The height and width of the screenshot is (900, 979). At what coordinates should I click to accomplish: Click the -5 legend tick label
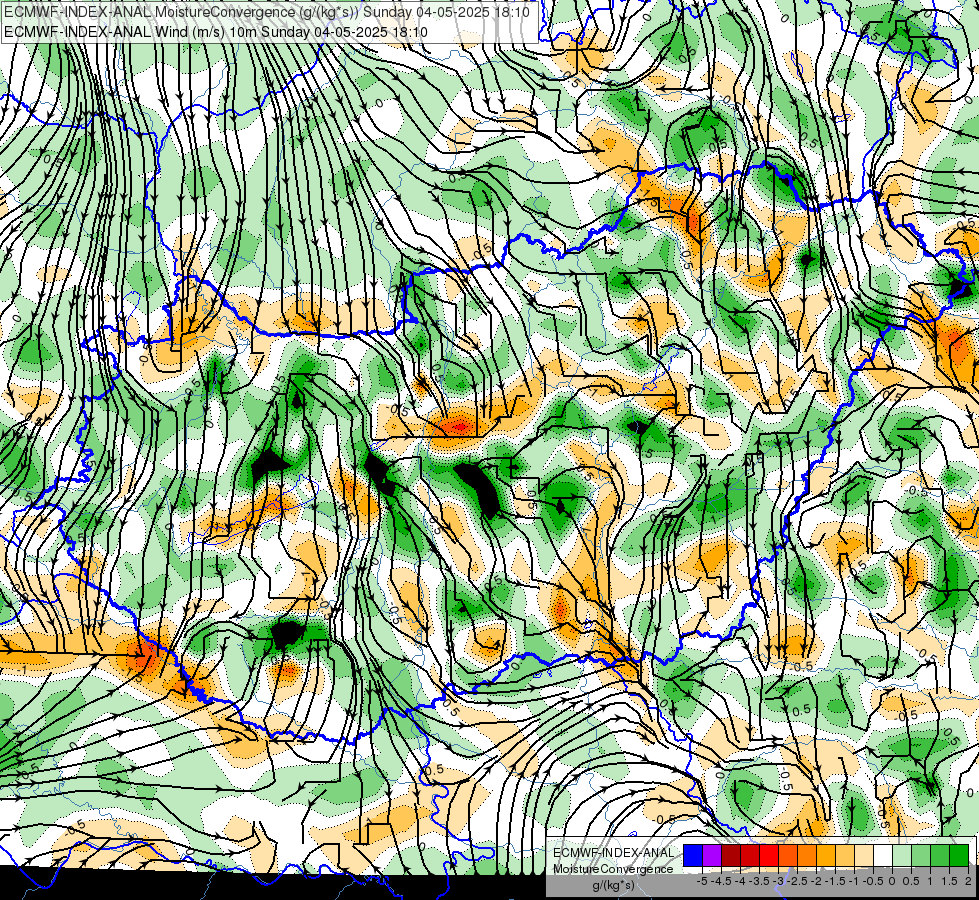click(x=702, y=881)
